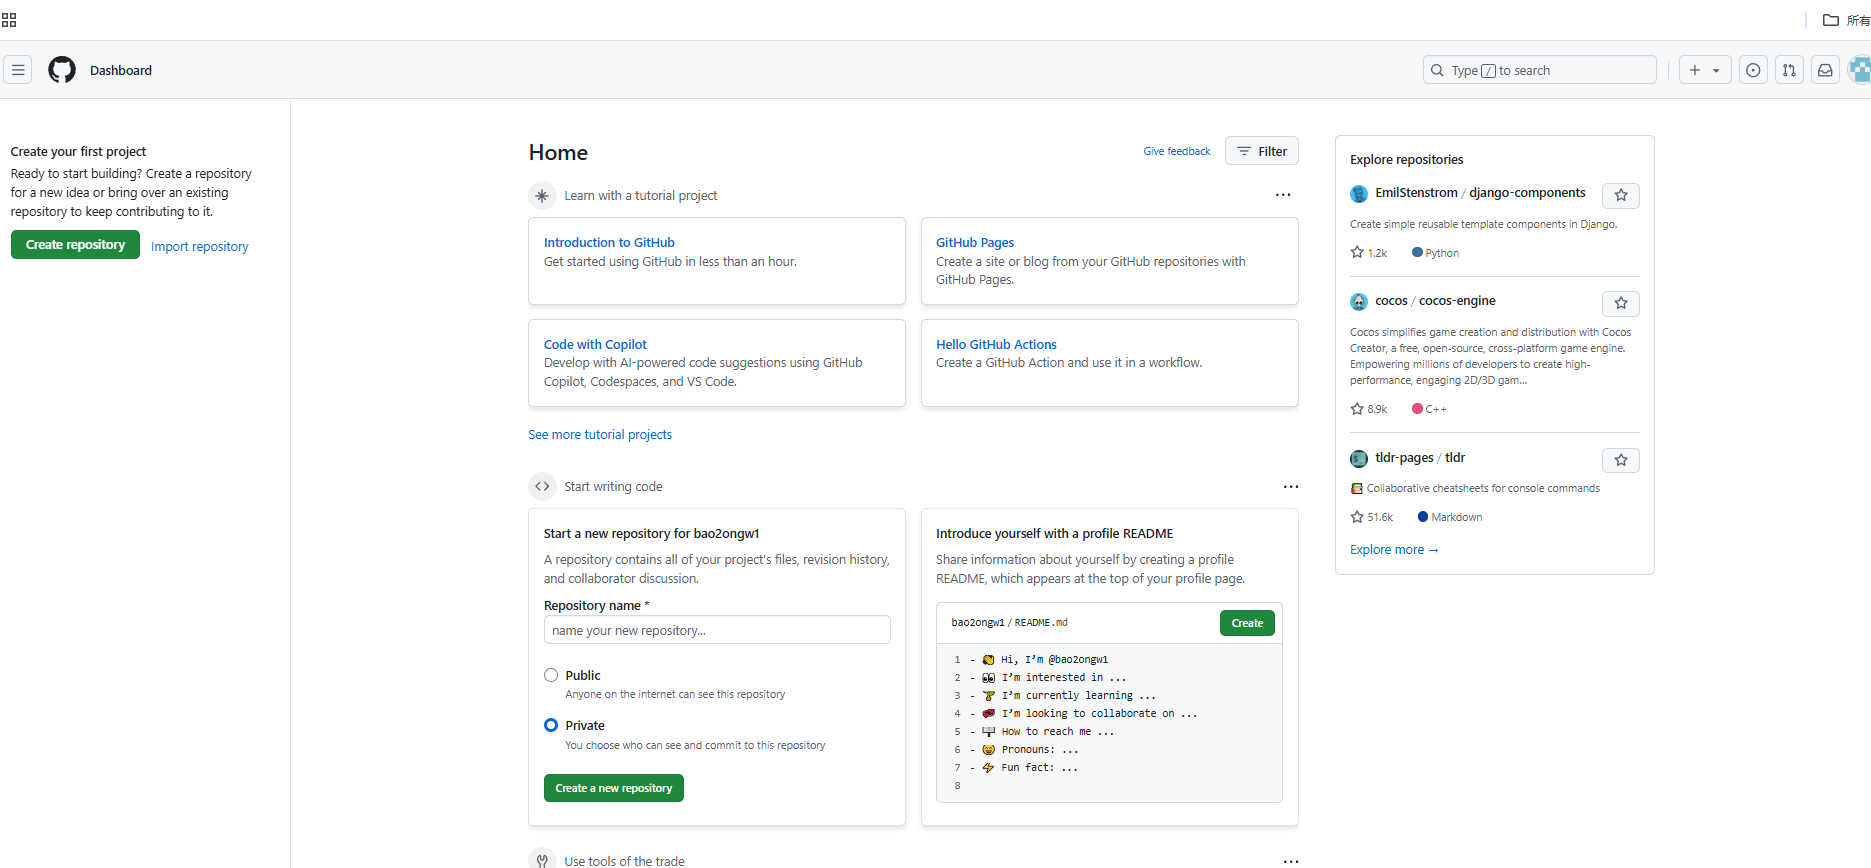
Task: Open the Pull requests icon in header
Action: click(1789, 70)
